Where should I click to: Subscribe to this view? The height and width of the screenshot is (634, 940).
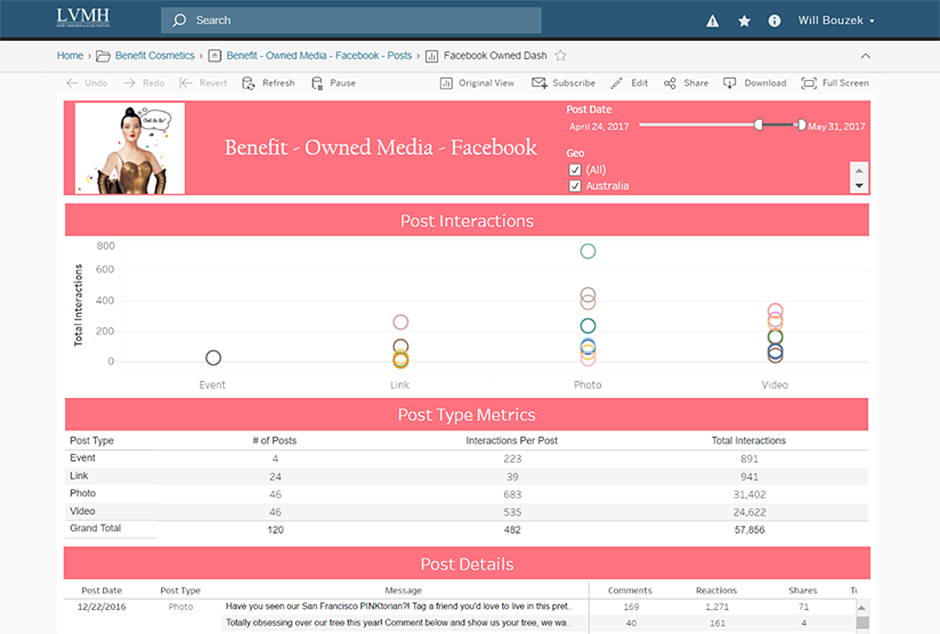point(564,83)
